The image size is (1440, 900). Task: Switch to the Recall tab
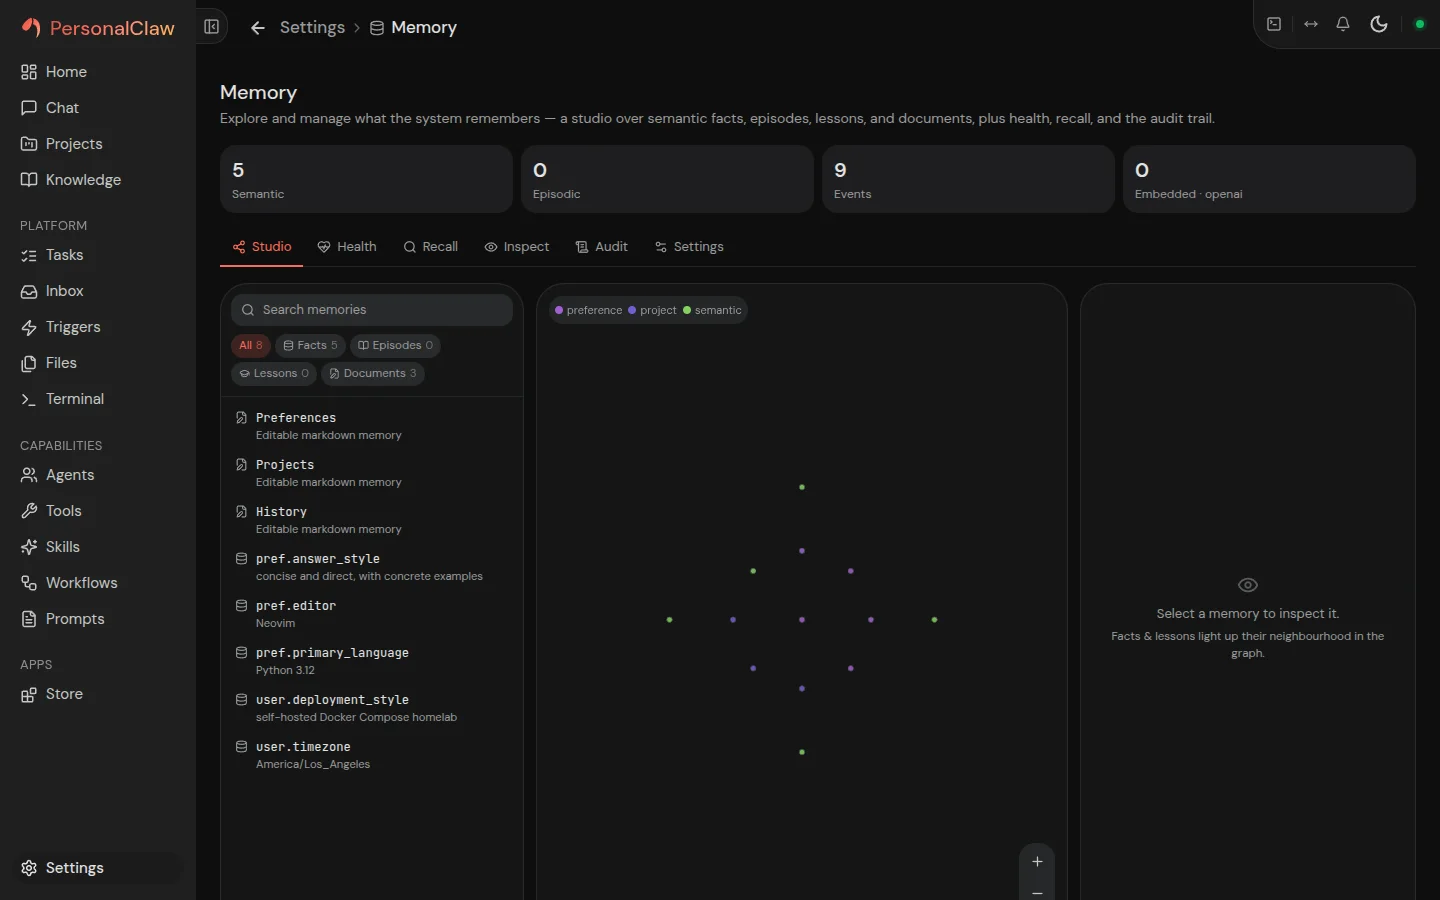click(431, 247)
